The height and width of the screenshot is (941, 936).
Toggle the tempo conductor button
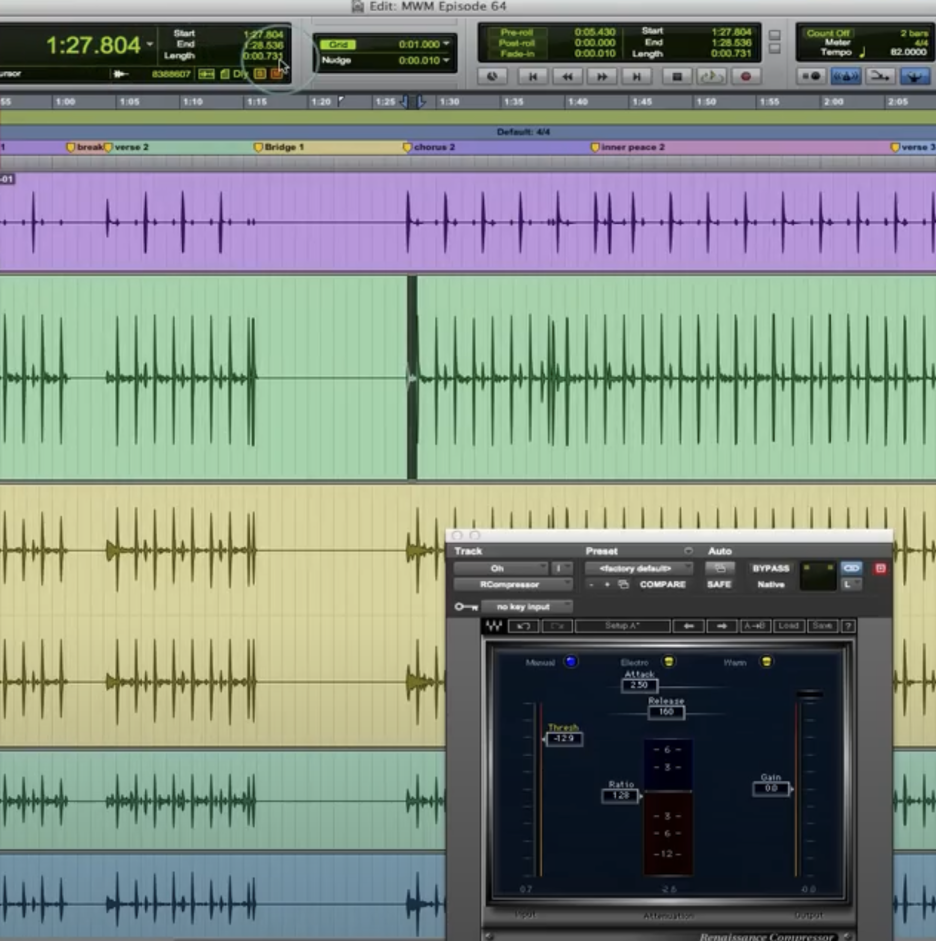(914, 76)
